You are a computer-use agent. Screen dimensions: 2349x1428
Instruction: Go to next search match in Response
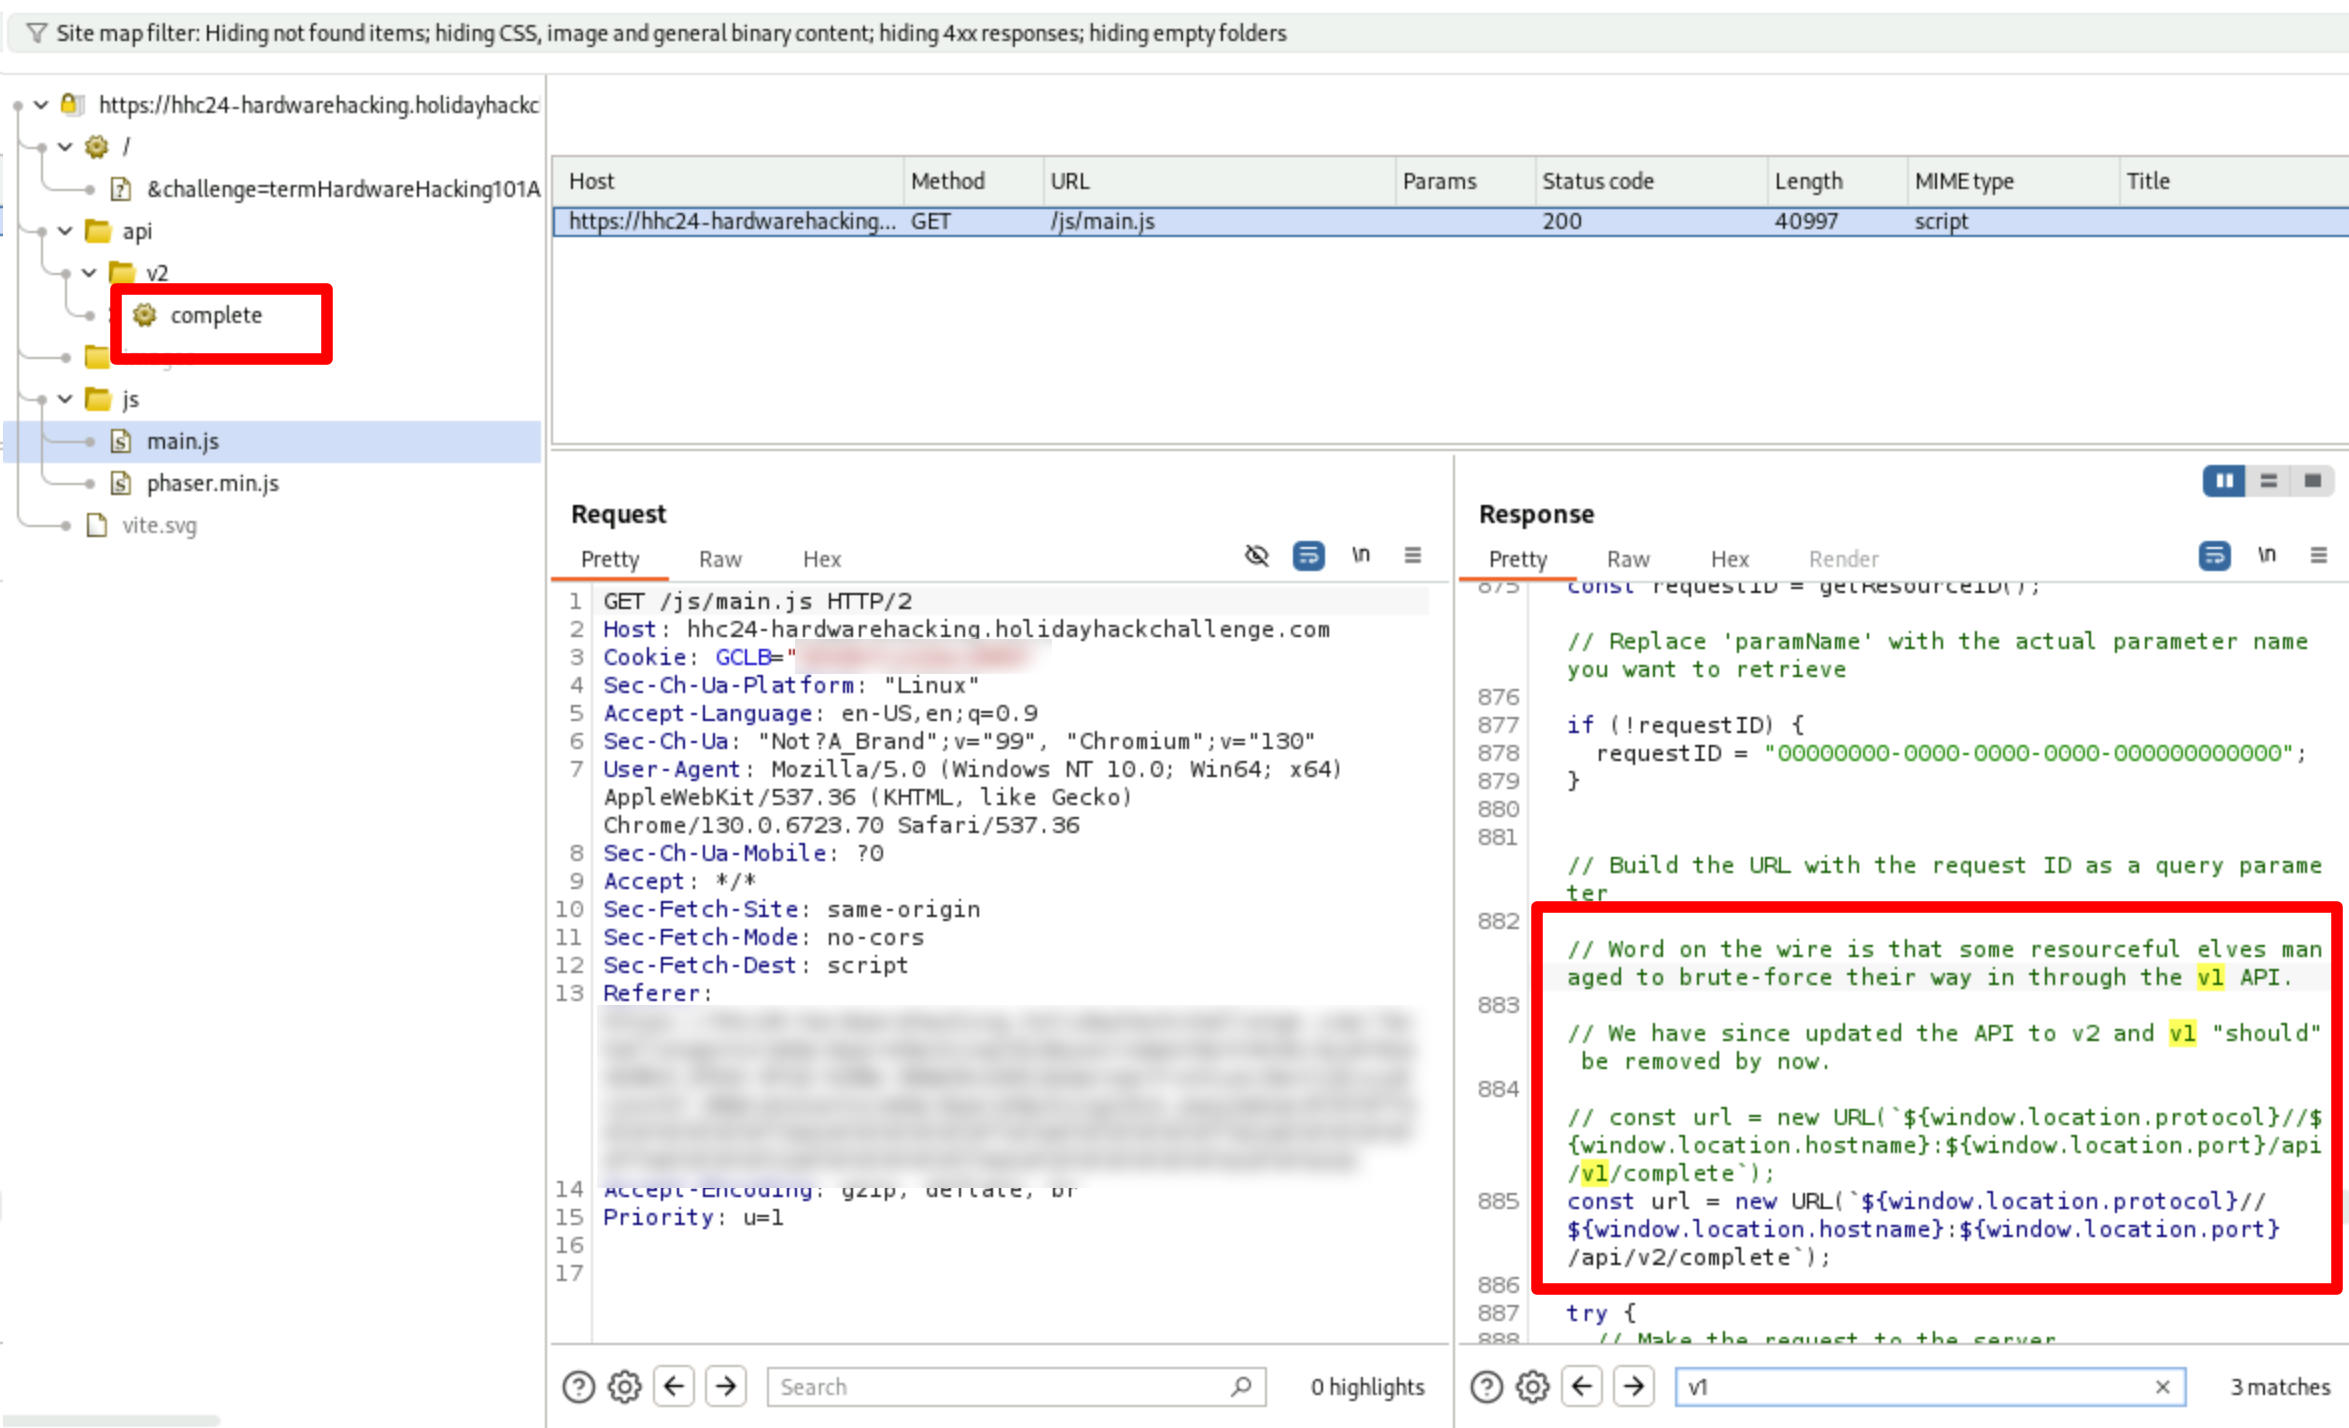coord(1633,1386)
